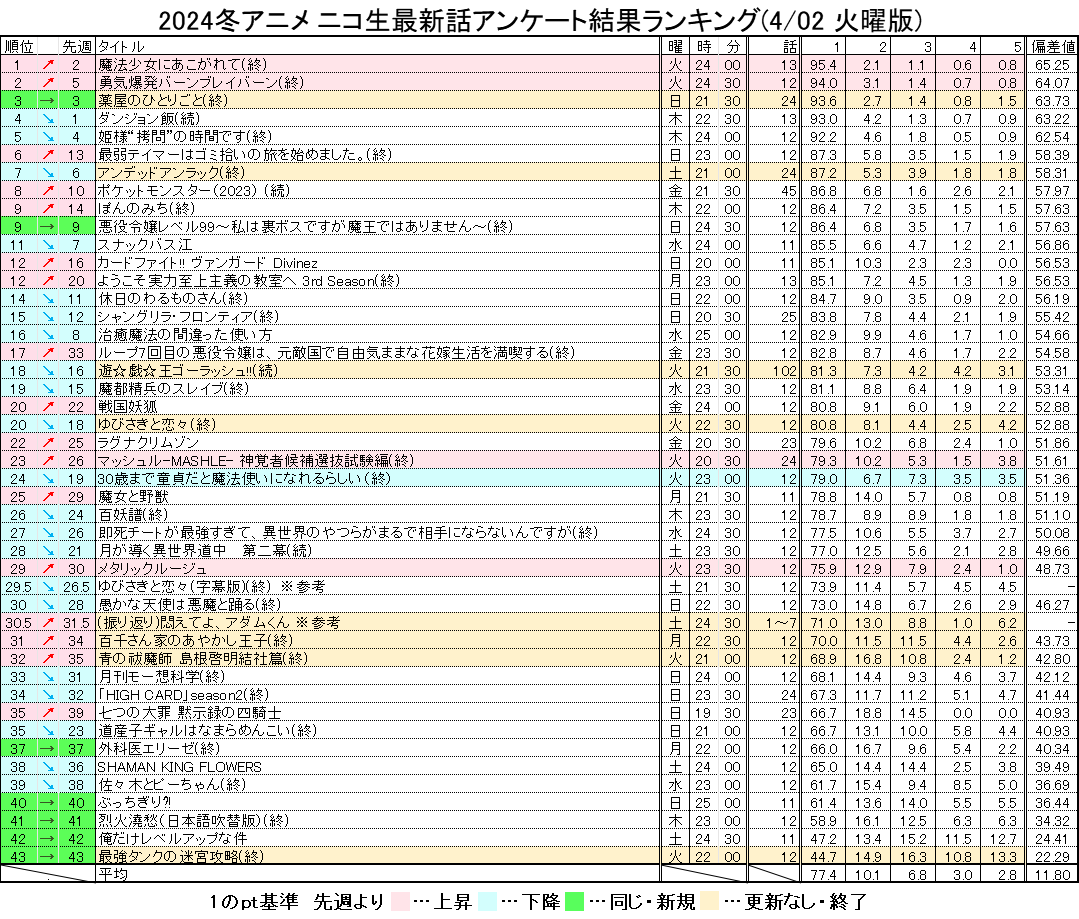Select the 先週 column header
This screenshot has width=1079, height=919.
point(76,47)
